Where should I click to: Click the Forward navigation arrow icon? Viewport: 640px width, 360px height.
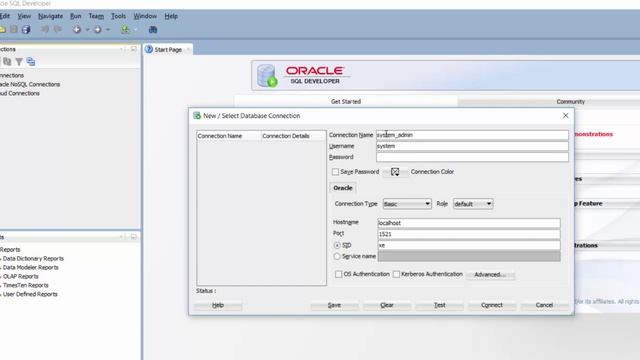(98, 29)
